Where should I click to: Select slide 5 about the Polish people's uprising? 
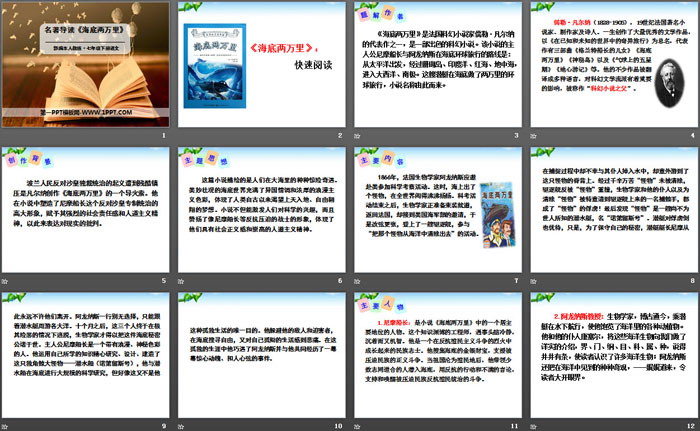[x=86, y=210]
